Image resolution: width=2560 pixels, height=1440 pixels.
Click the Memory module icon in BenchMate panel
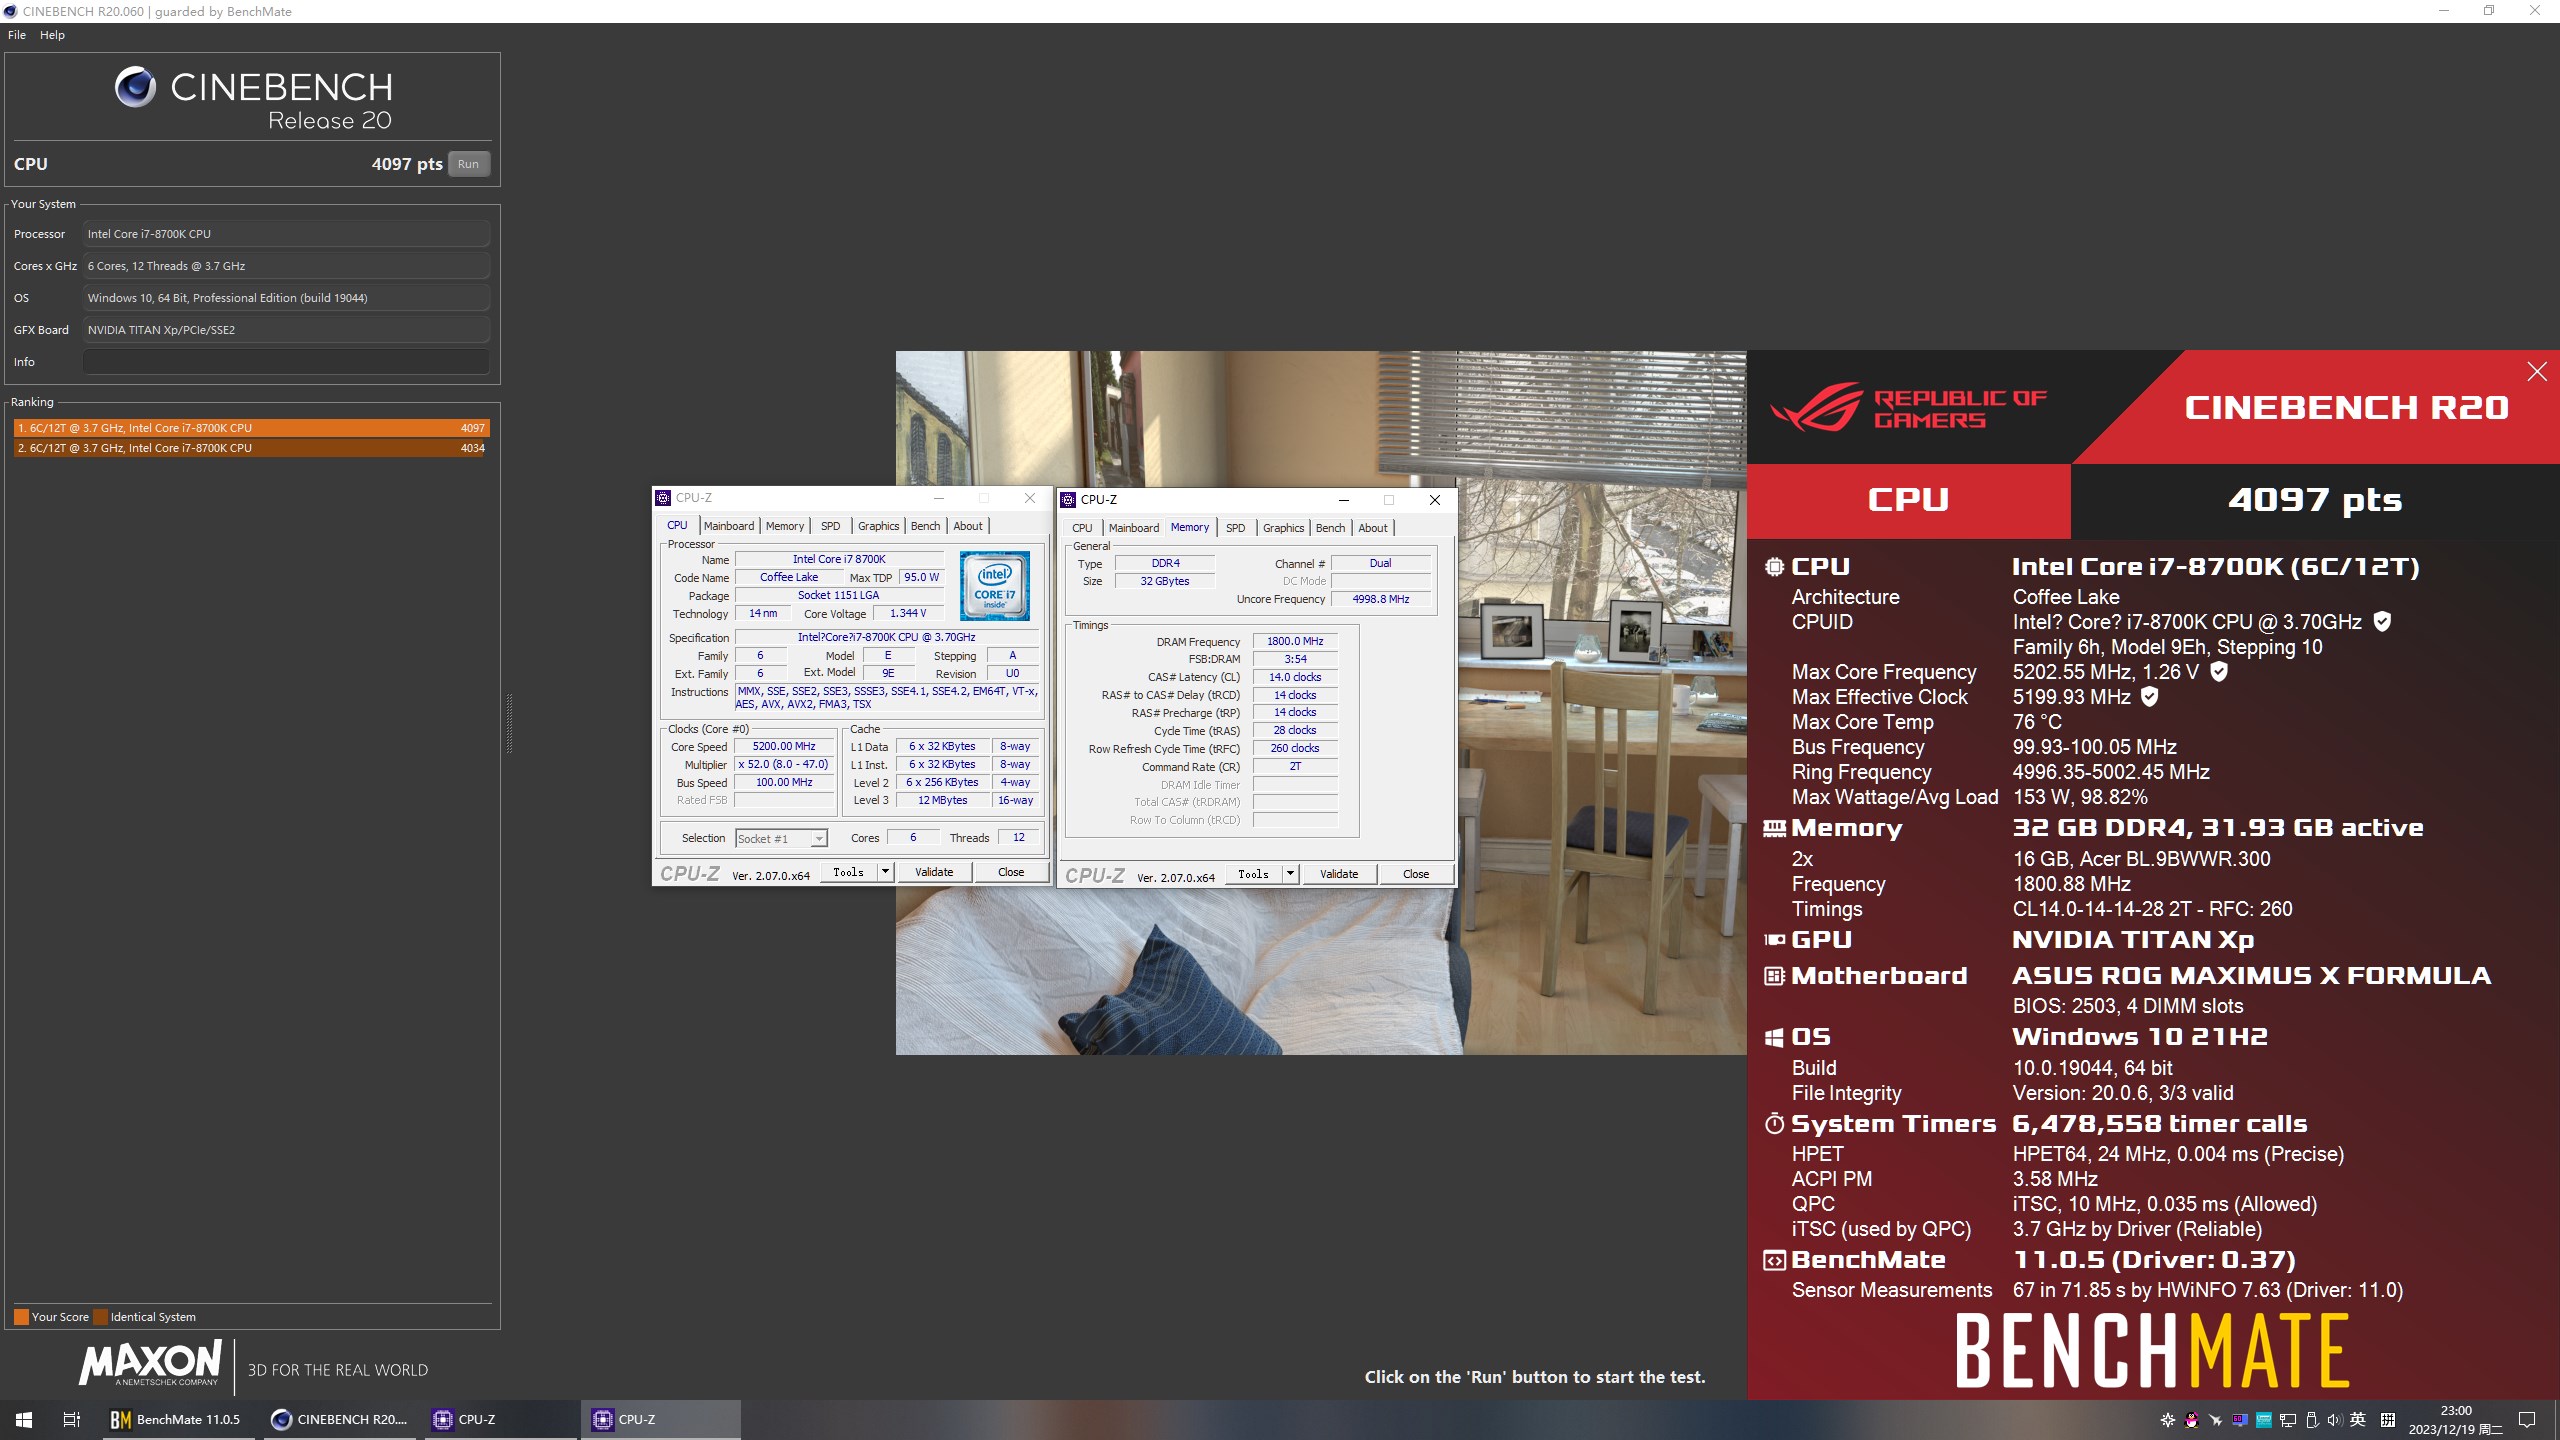1774,828
